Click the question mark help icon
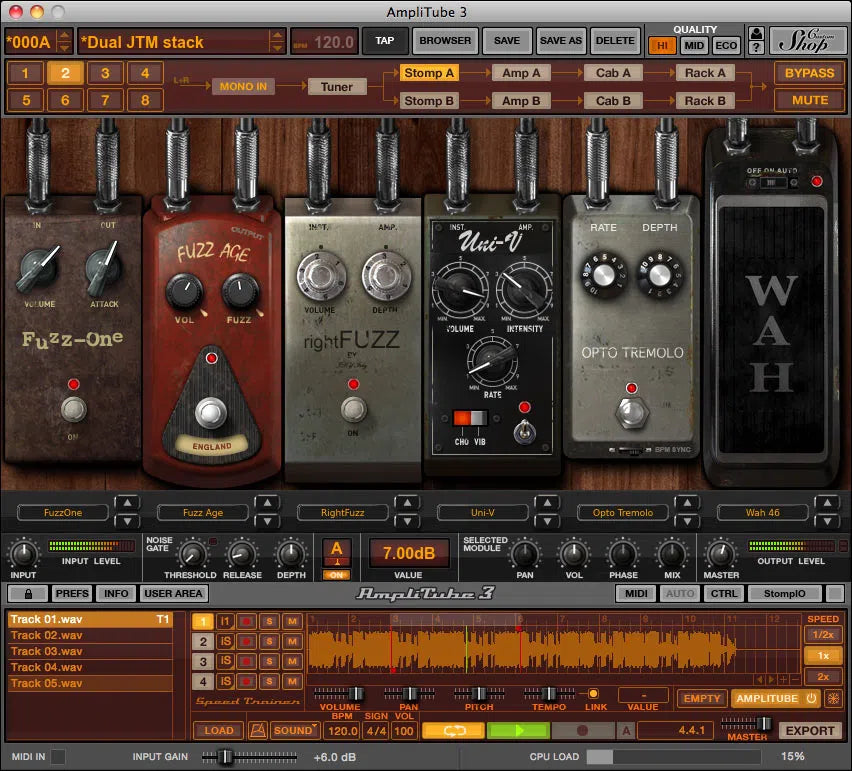The image size is (852, 771). coord(756,48)
